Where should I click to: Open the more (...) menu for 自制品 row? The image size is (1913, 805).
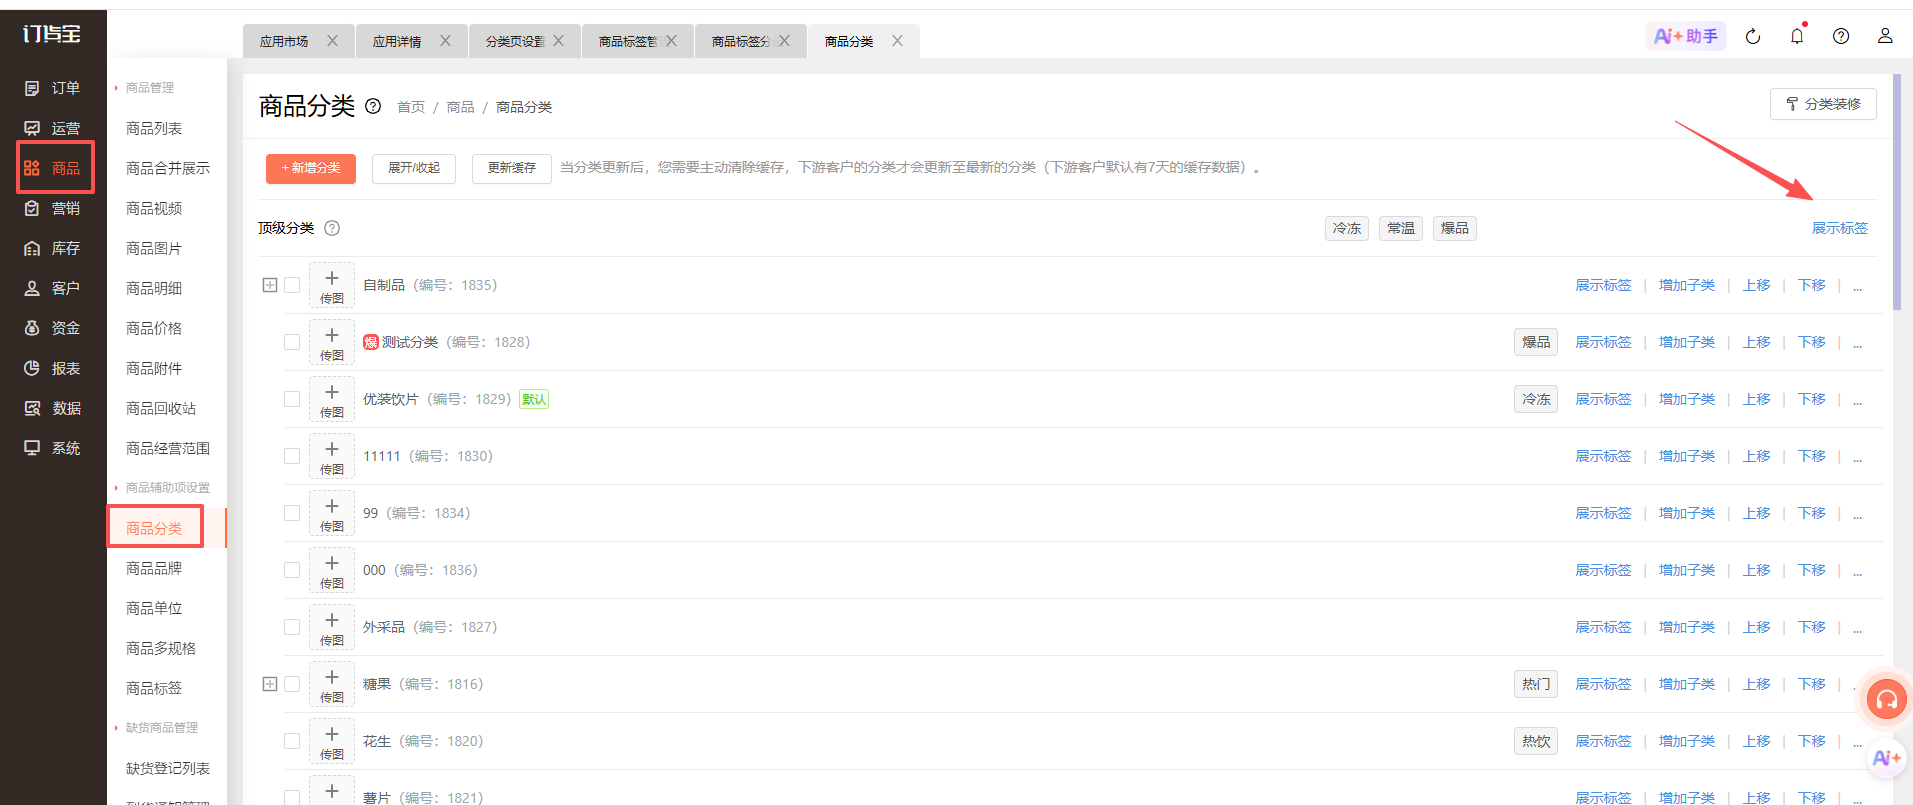(1857, 286)
